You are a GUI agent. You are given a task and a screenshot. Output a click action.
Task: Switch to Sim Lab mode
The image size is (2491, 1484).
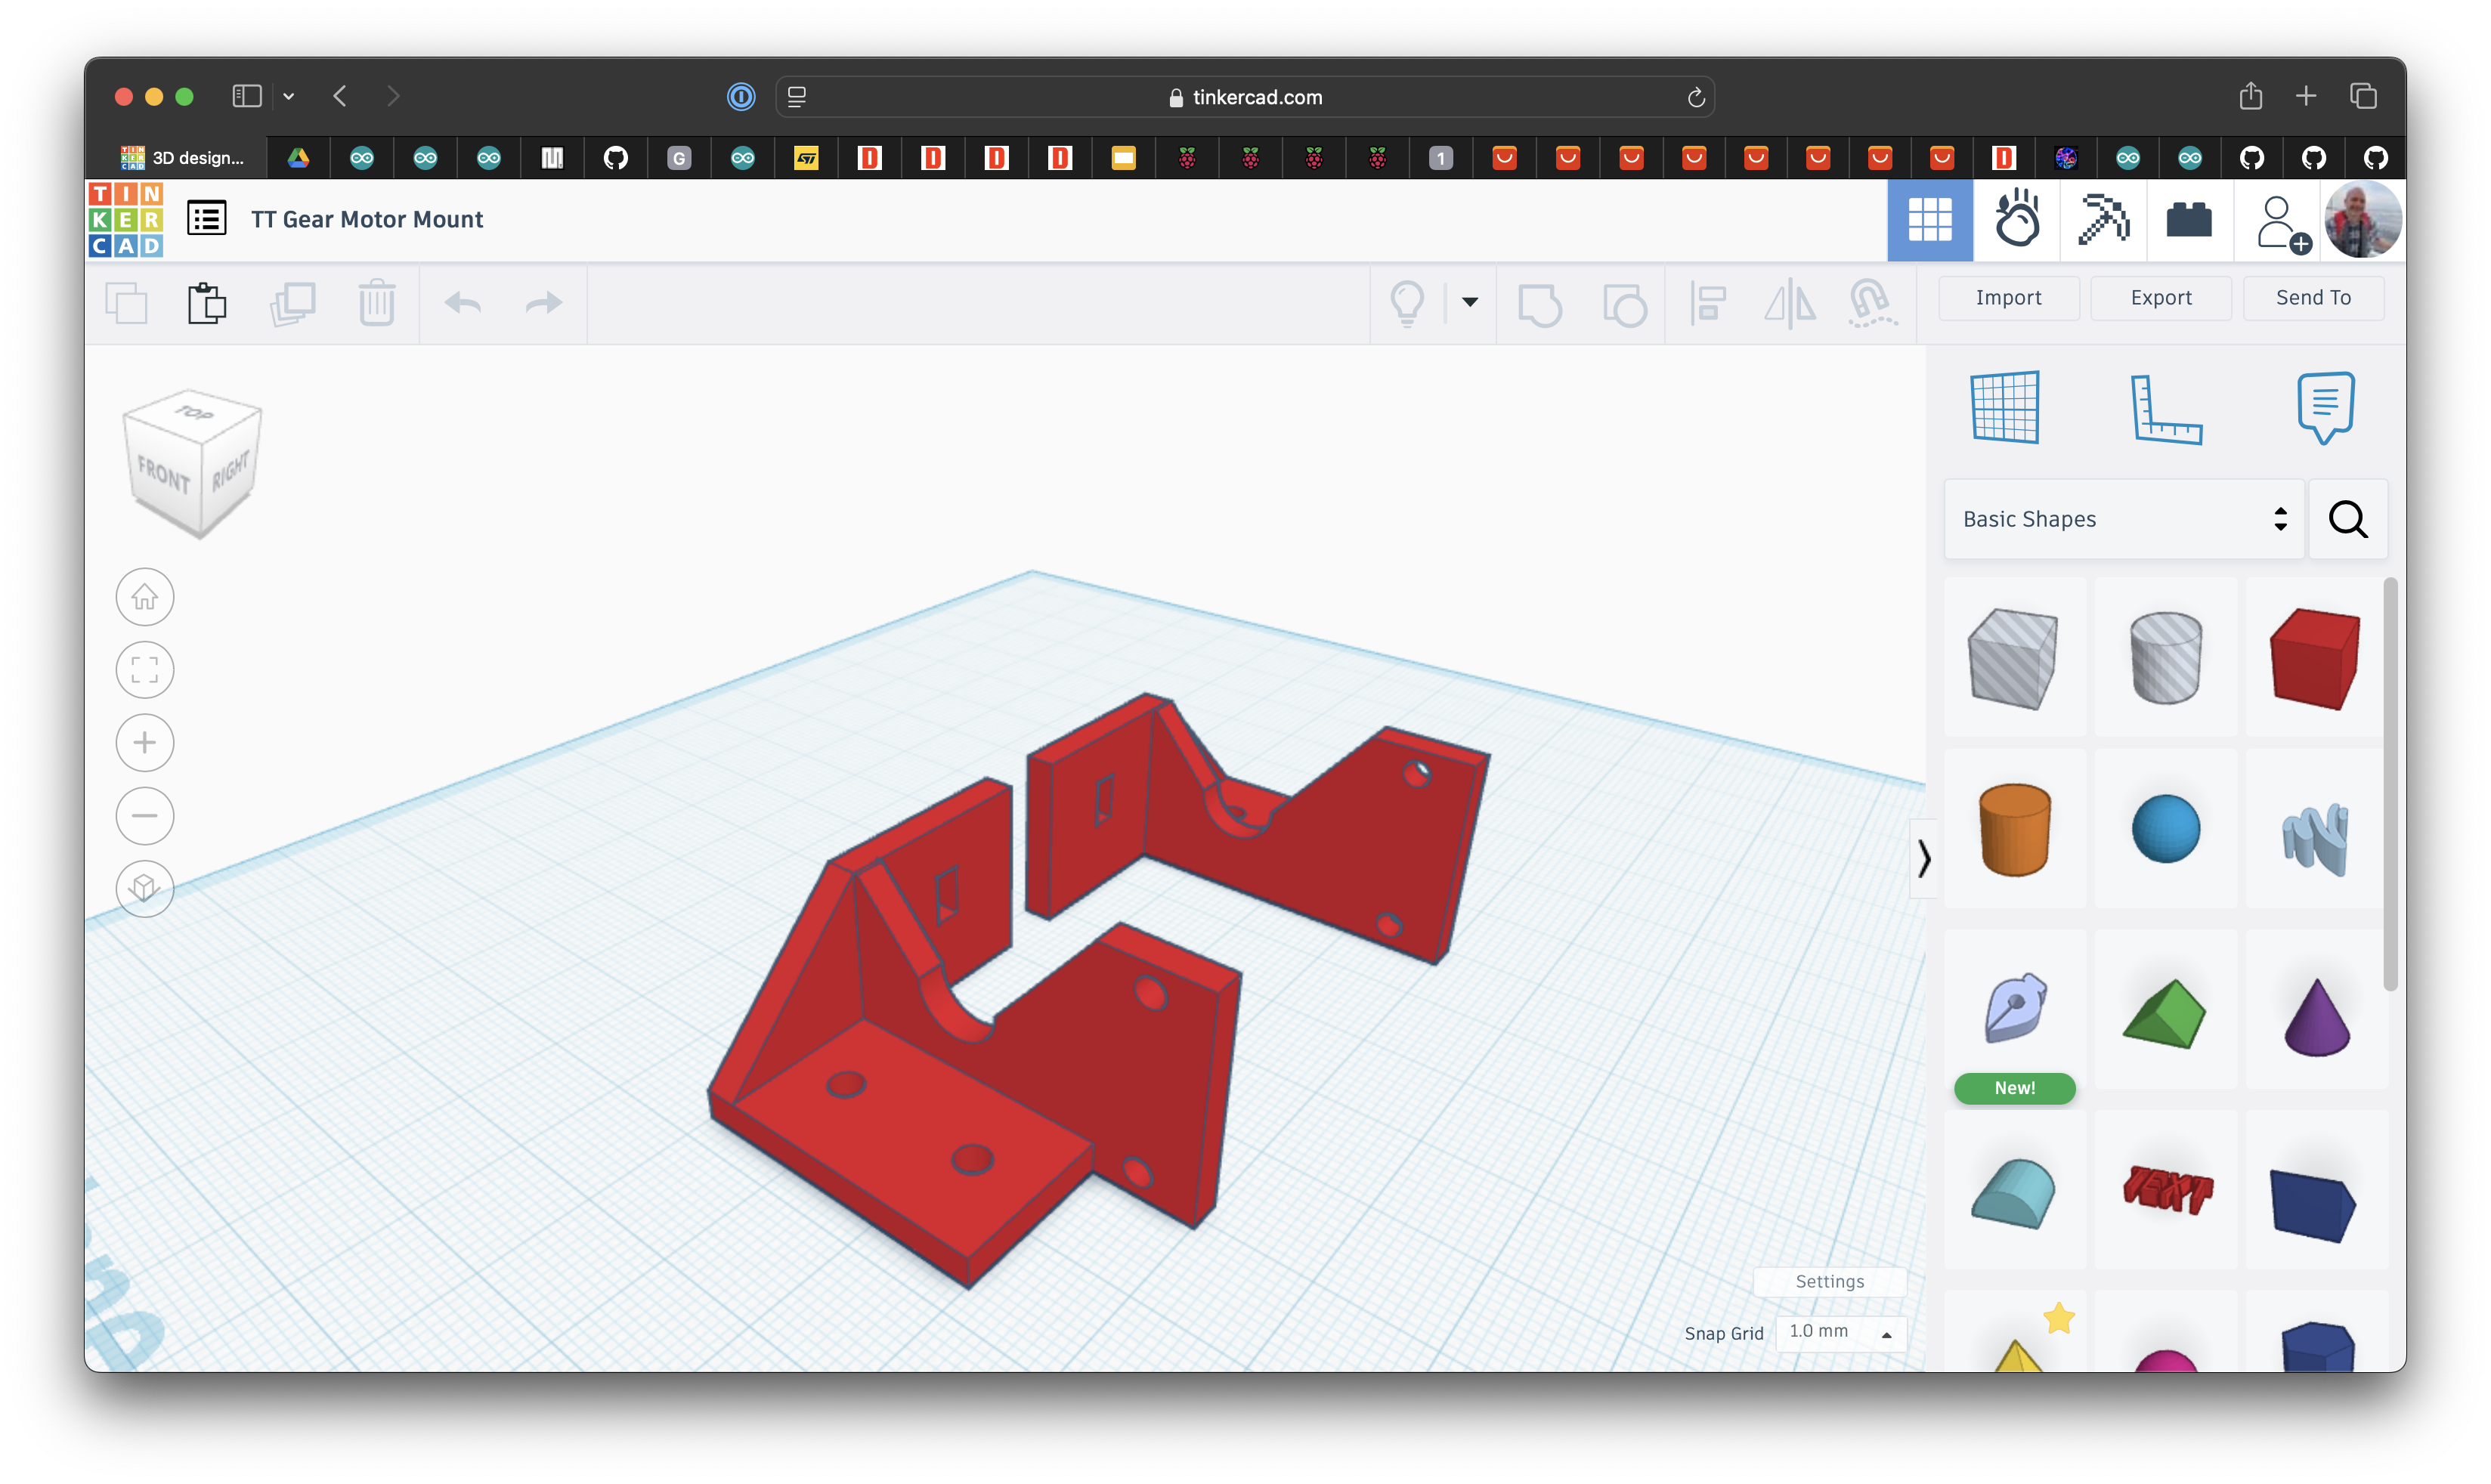(x=2017, y=219)
